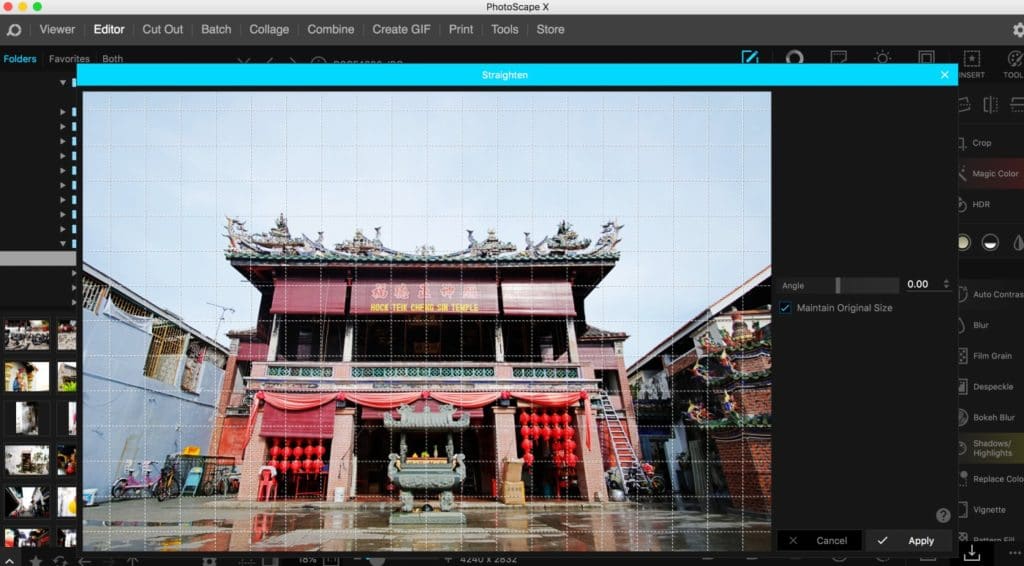Close the Straighten dialog with the X
Viewport: 1024px width, 566px height.
click(944, 75)
